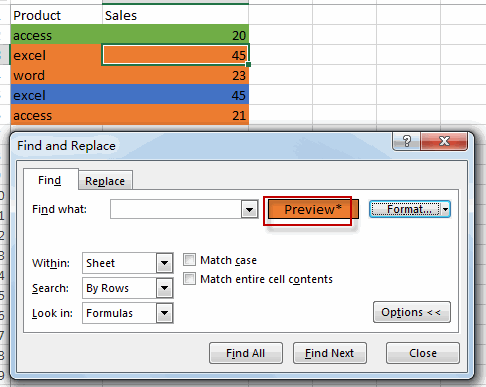This screenshot has width=486, height=387.
Task: Select the orange word cell
Action: coord(56,75)
